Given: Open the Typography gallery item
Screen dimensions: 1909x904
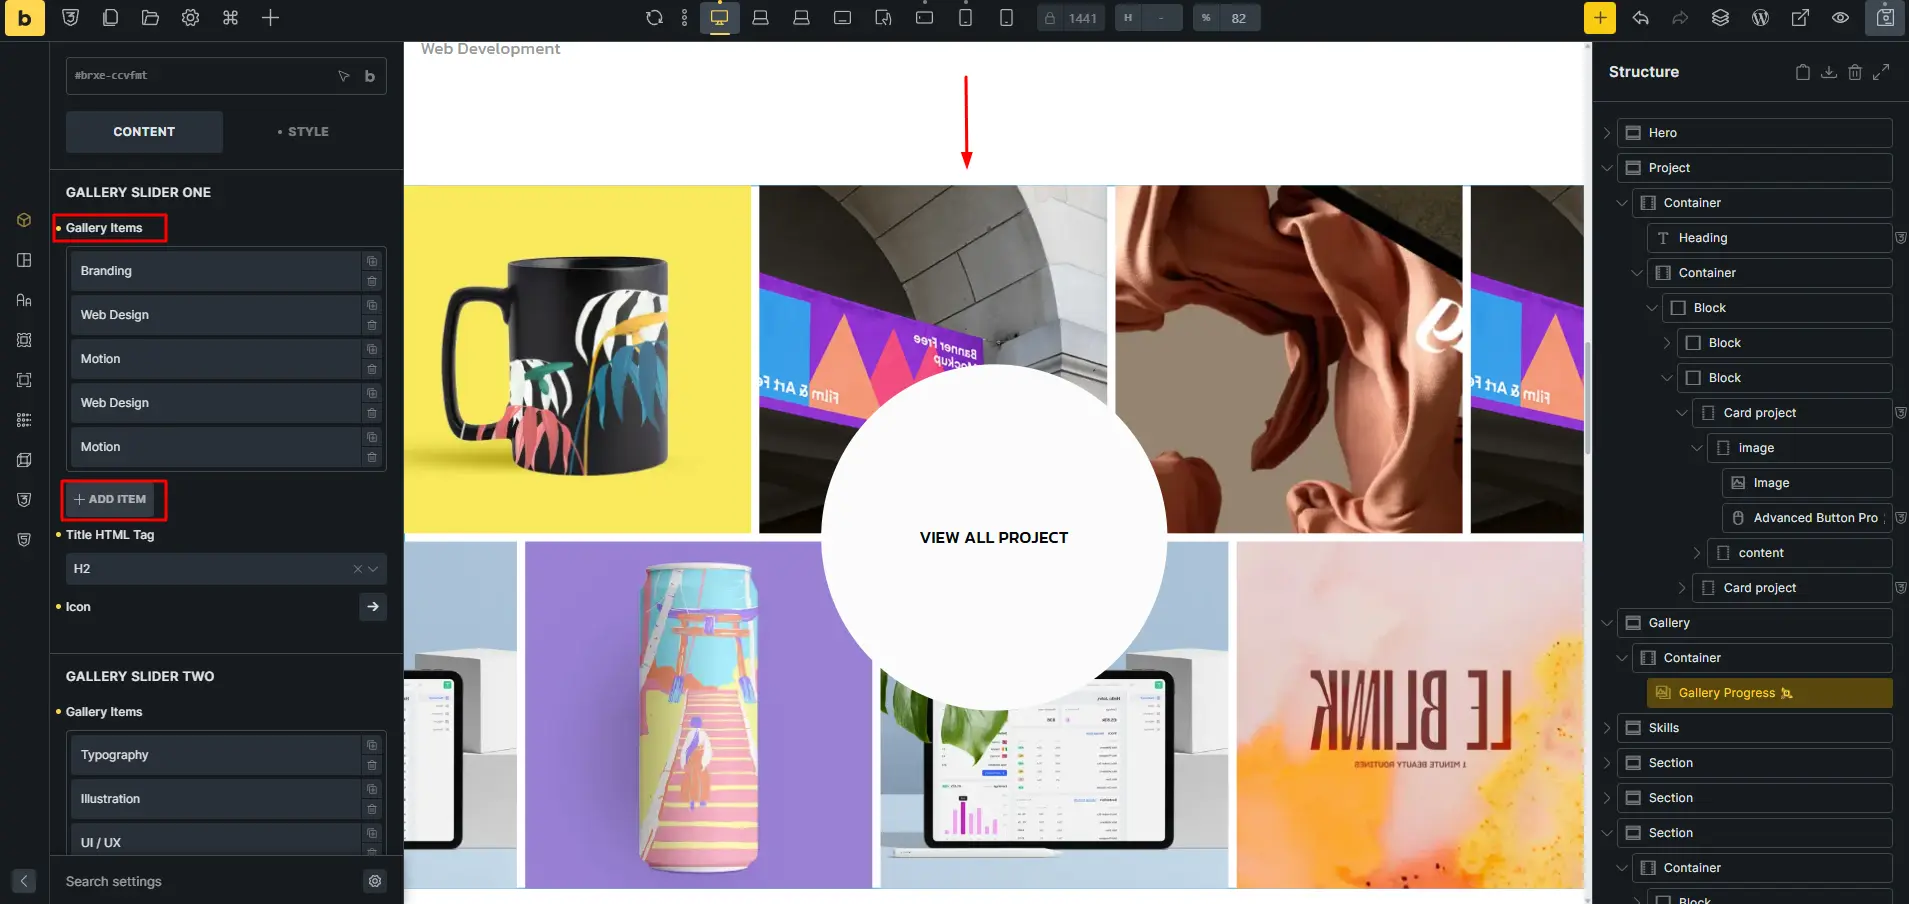Looking at the screenshot, I should tap(215, 755).
